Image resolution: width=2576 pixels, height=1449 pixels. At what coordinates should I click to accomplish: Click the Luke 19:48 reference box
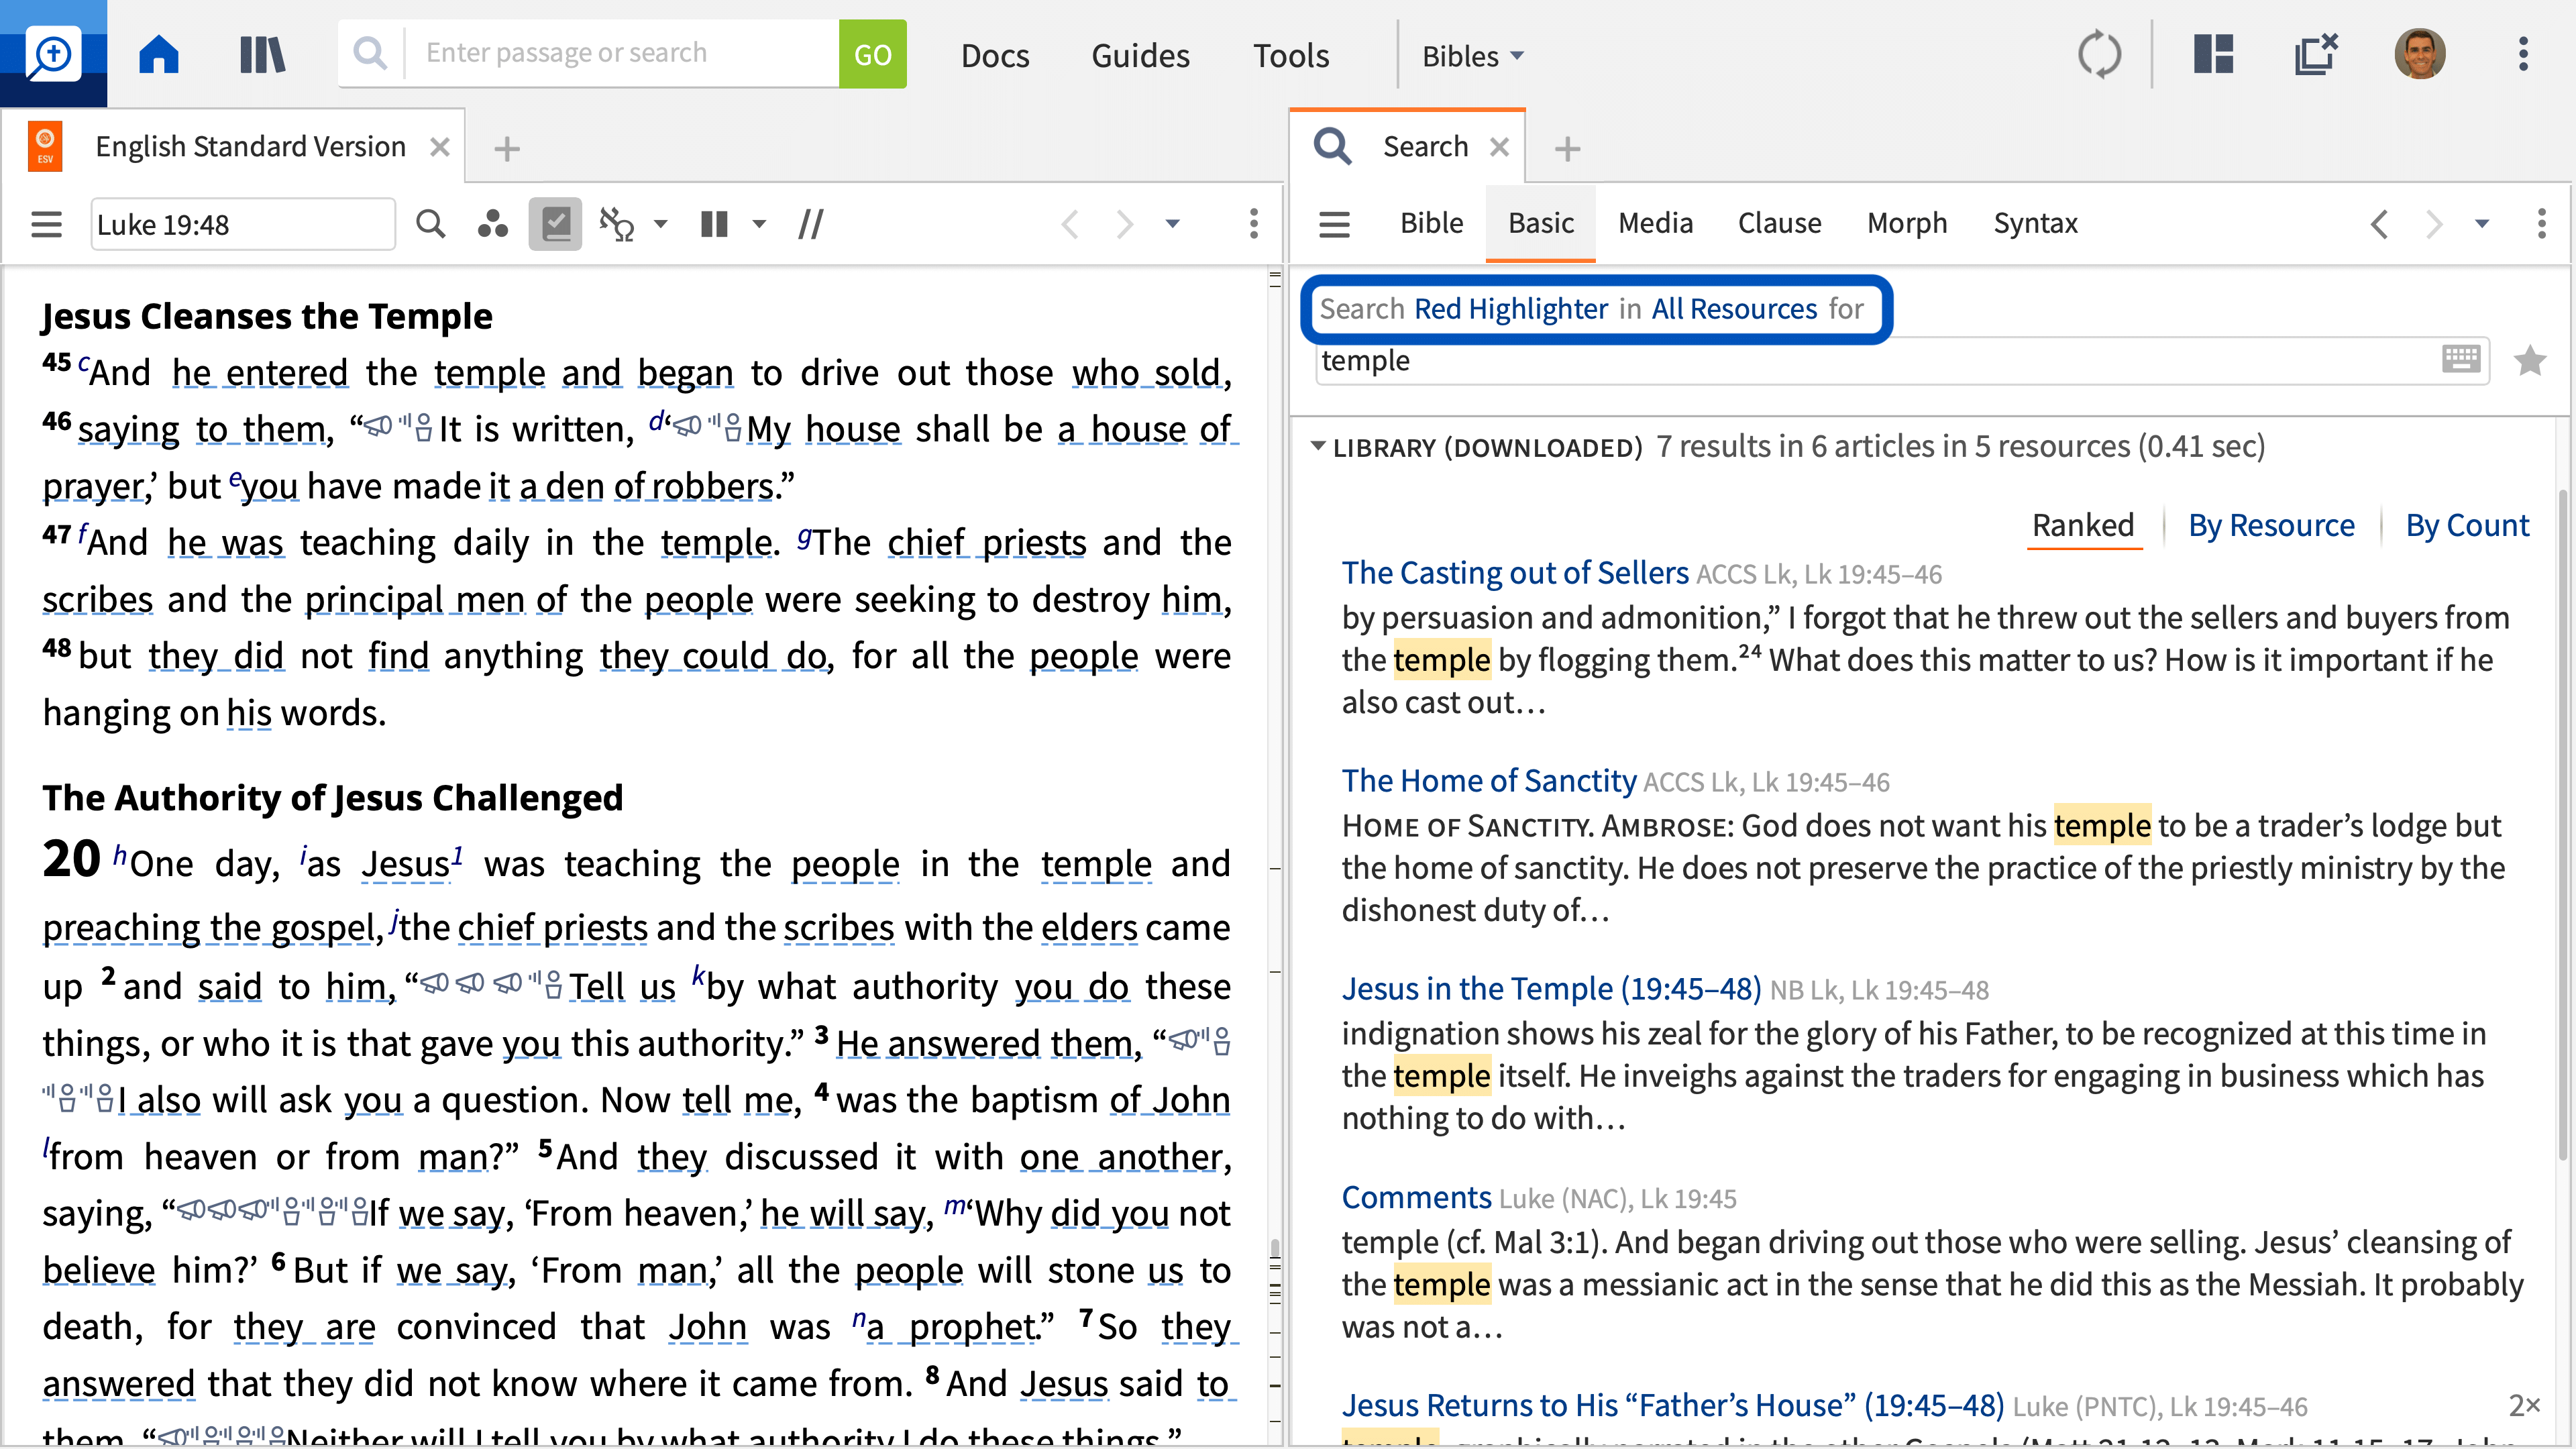pos(243,224)
